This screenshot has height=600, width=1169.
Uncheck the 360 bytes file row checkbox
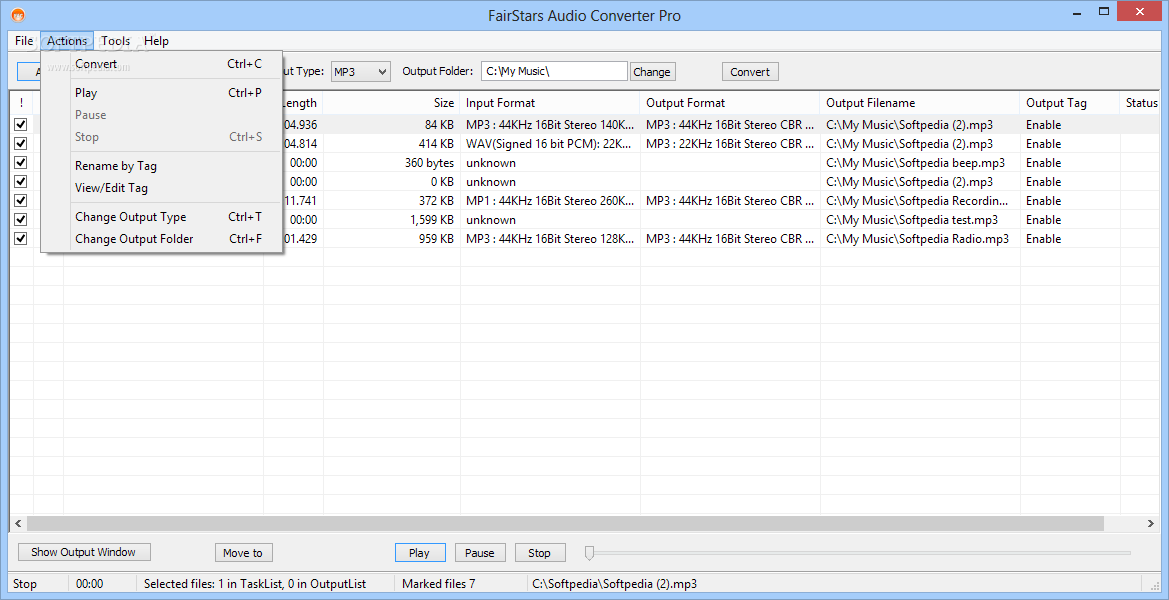[x=21, y=162]
